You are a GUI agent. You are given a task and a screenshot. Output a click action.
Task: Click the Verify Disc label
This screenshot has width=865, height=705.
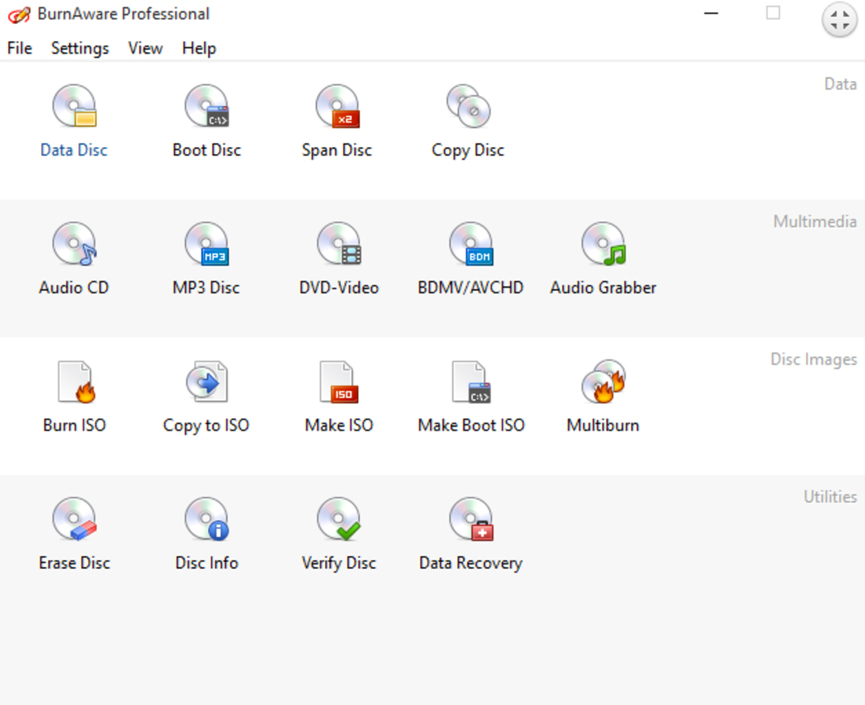[x=339, y=563]
